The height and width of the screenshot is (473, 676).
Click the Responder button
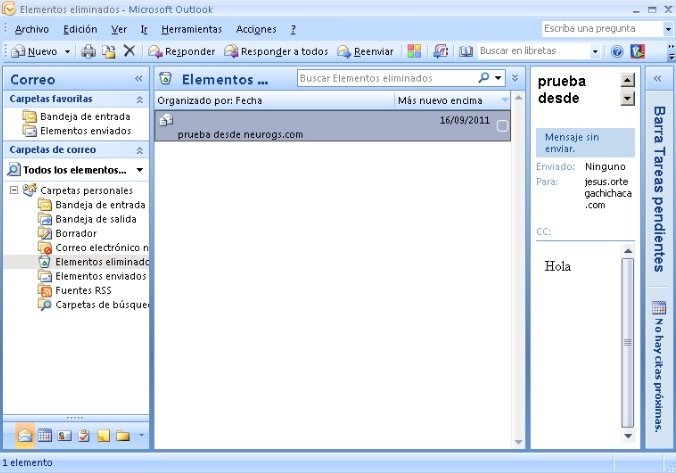[182, 52]
